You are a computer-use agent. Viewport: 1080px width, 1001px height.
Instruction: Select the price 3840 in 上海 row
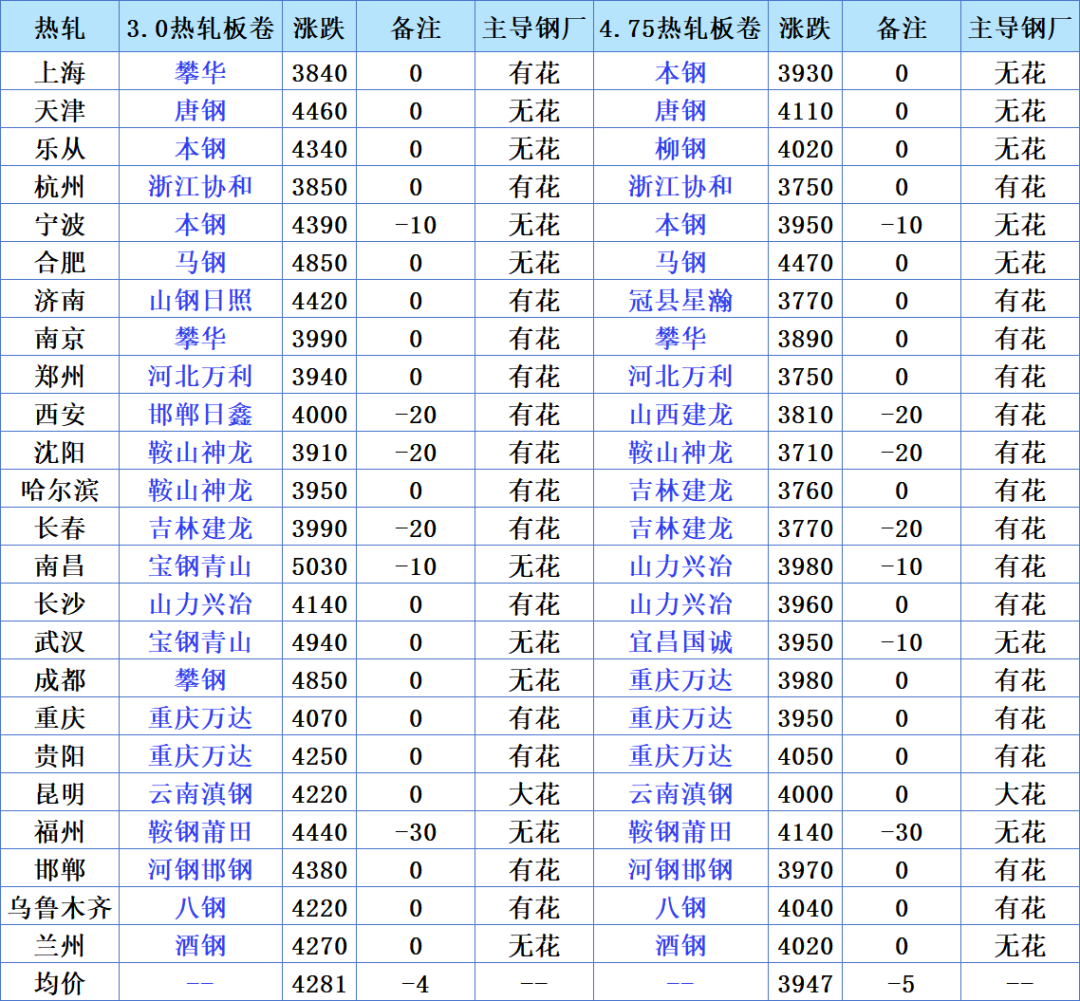tap(319, 73)
